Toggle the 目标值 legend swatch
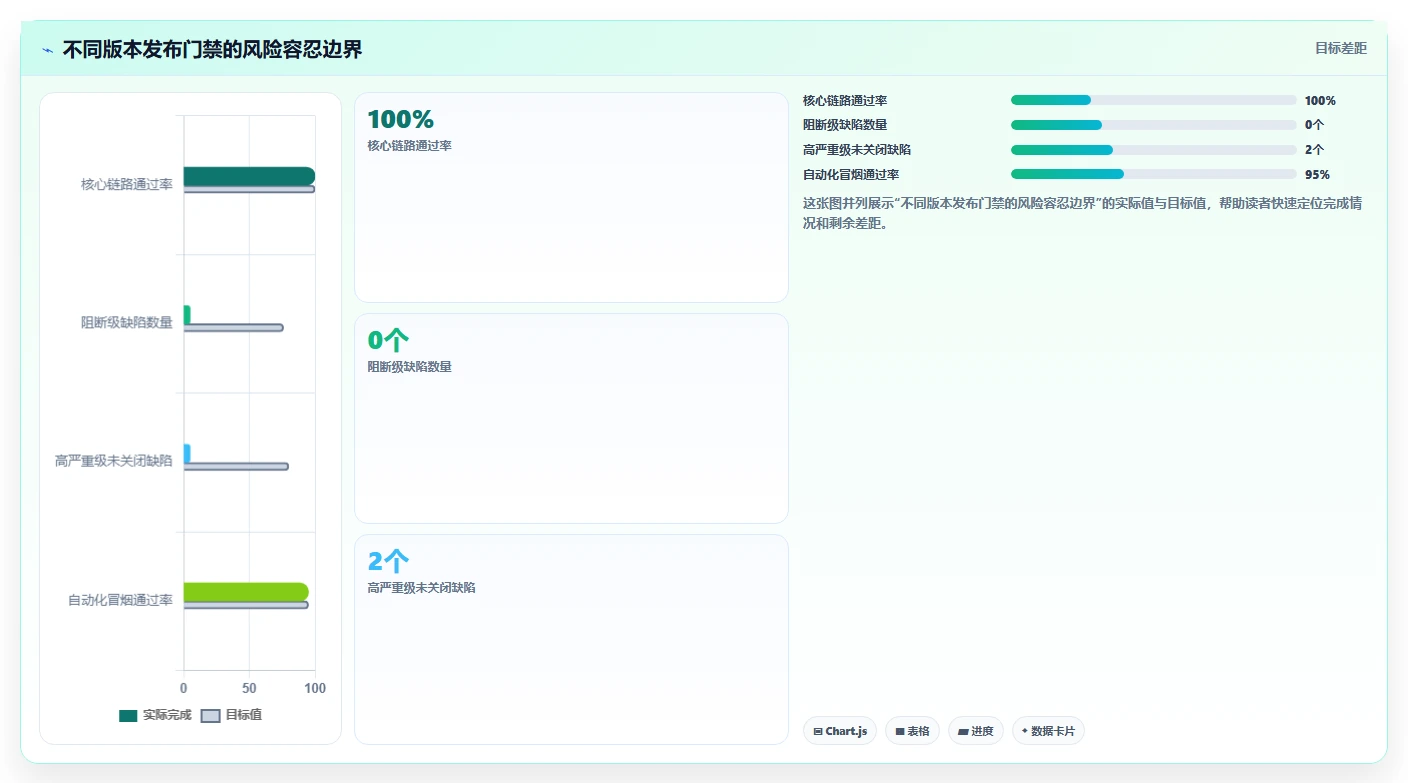Viewport: 1408px width, 783px height. coord(210,715)
